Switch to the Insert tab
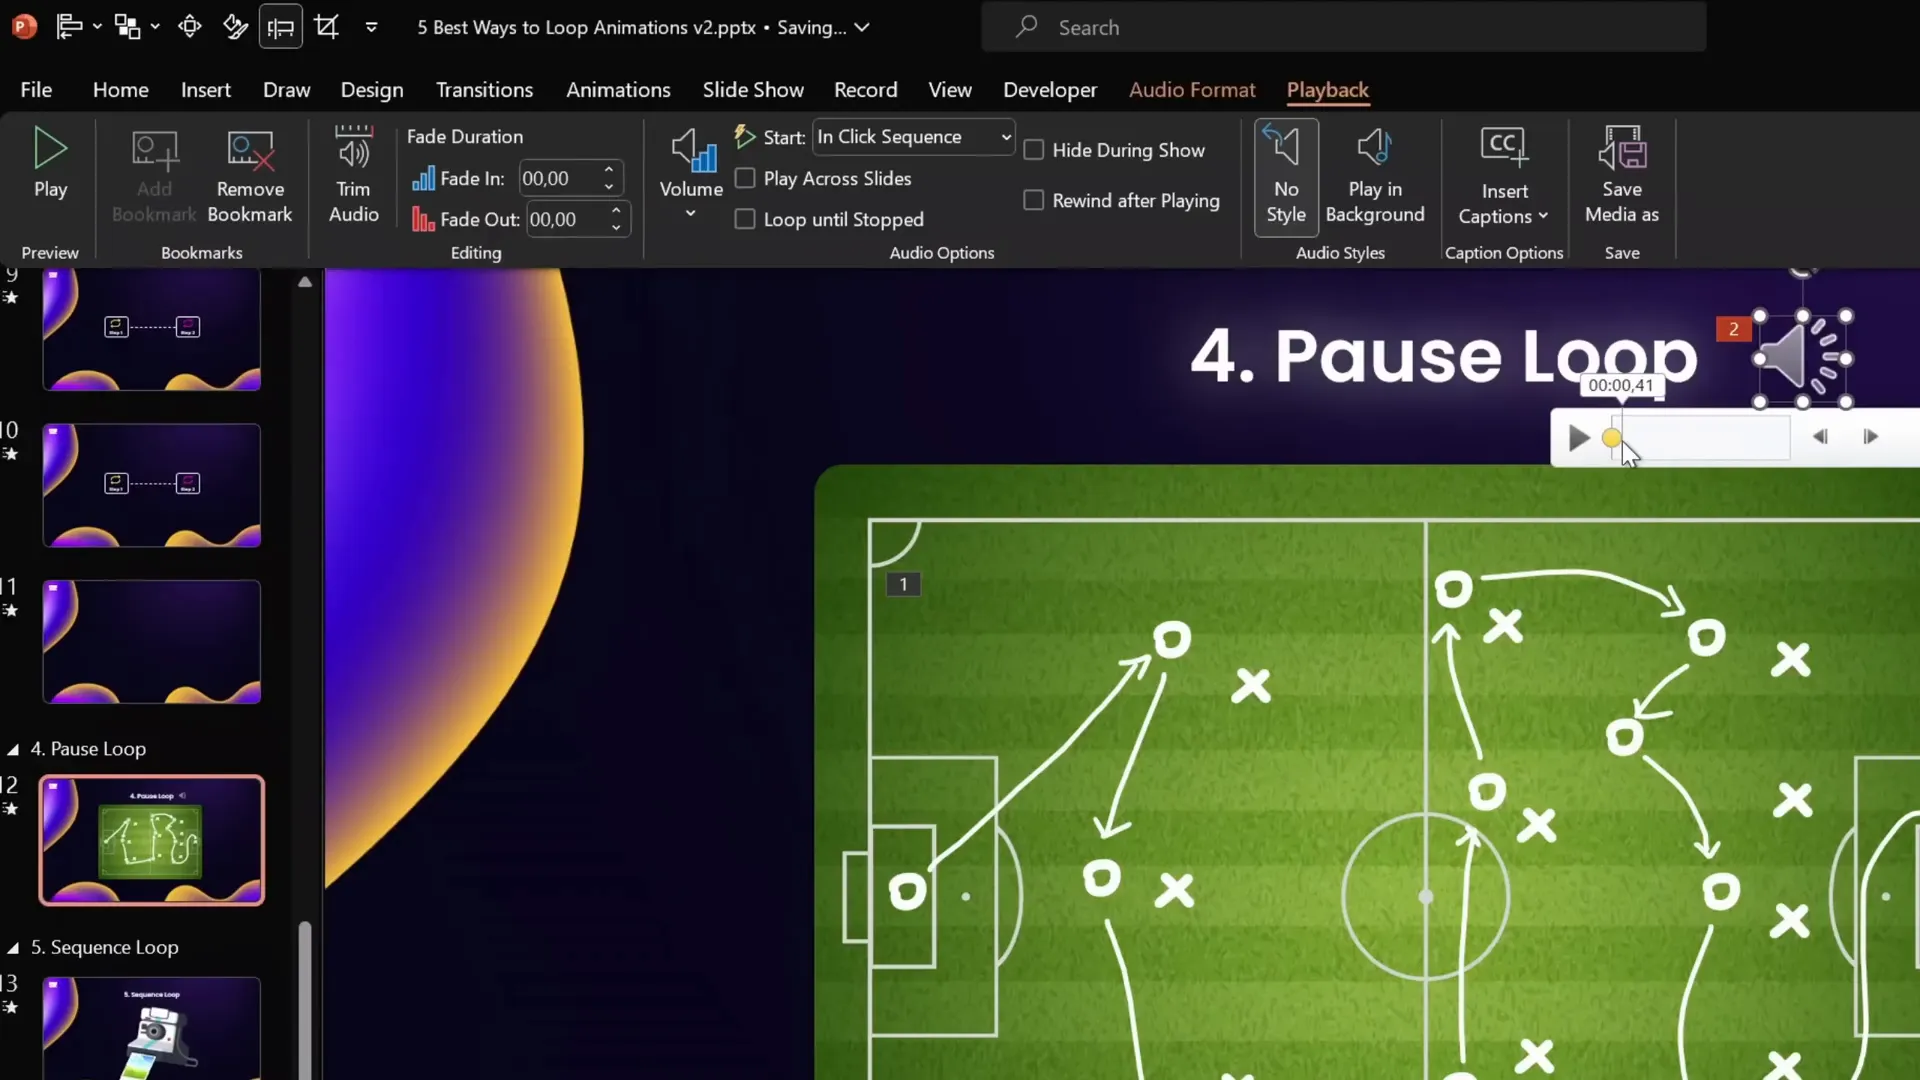Image resolution: width=1920 pixels, height=1080 pixels. tap(206, 90)
